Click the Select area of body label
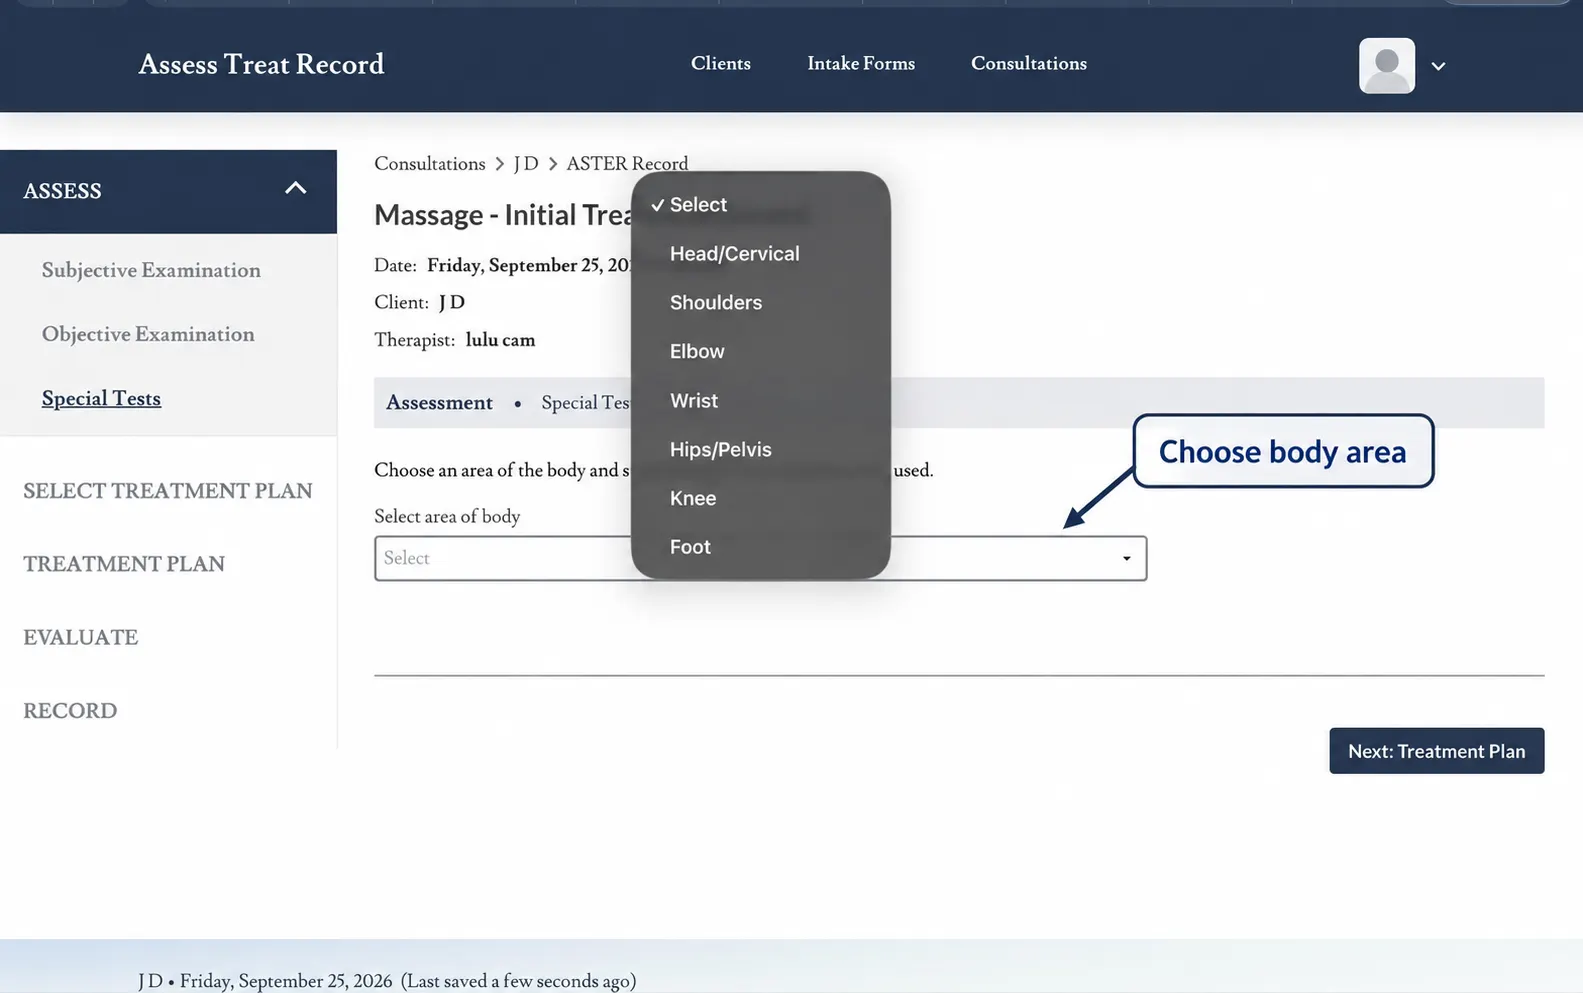This screenshot has height=993, width=1583. click(447, 516)
